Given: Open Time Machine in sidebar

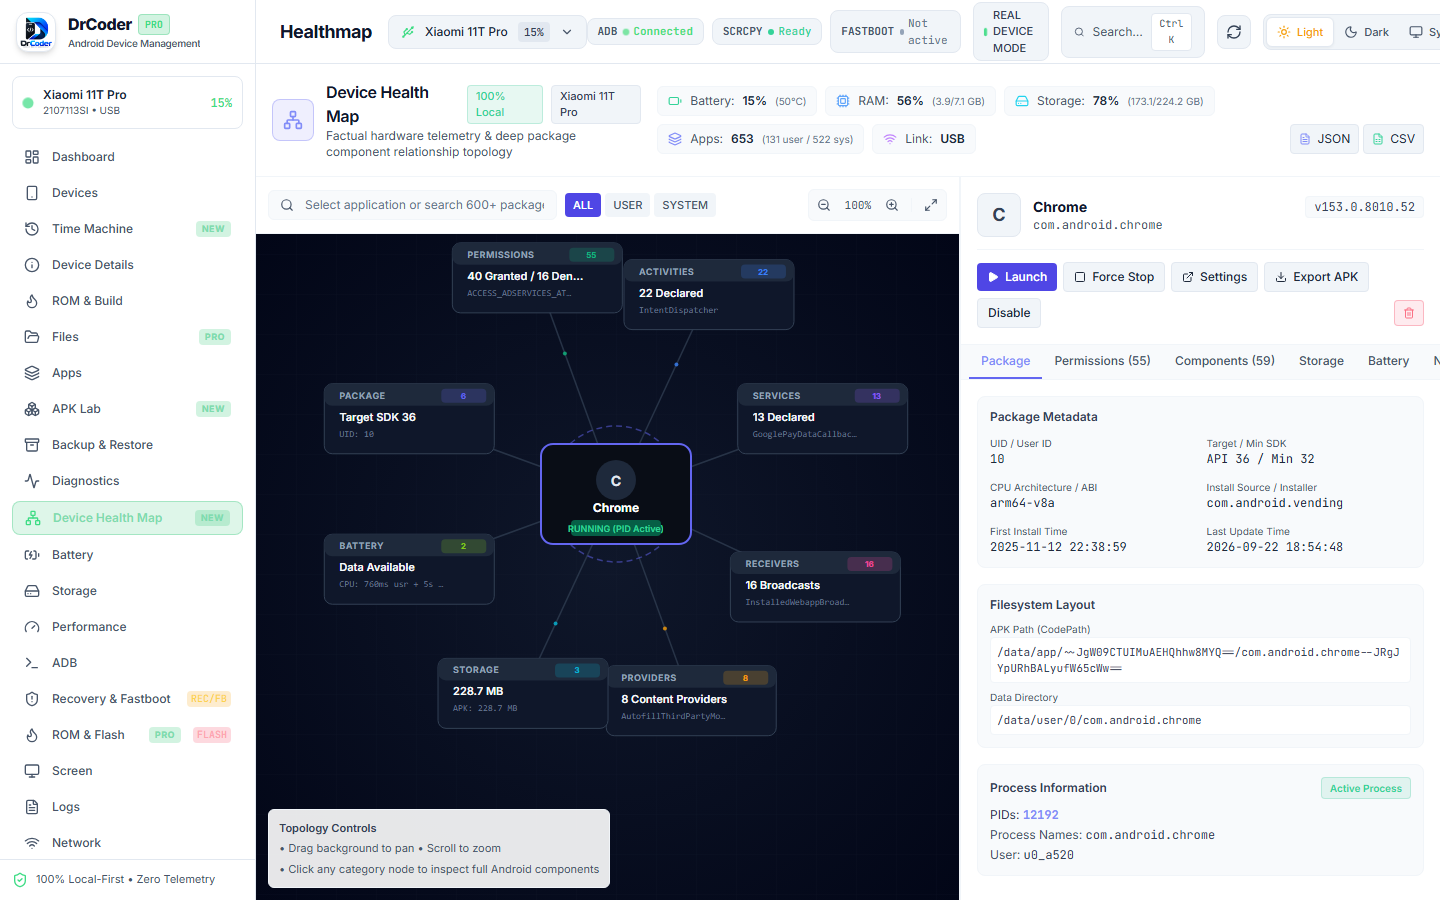Looking at the screenshot, I should click(x=127, y=229).
